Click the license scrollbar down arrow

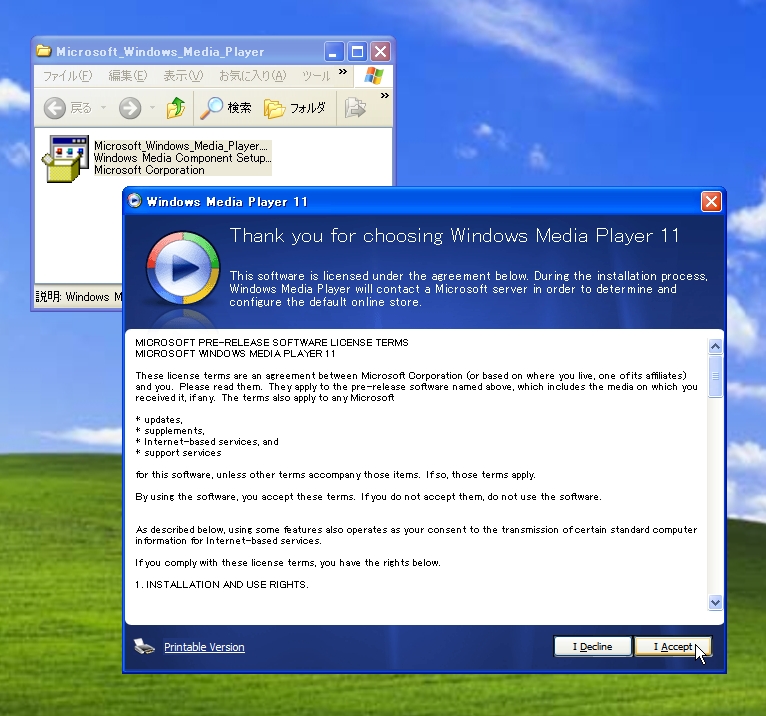[x=715, y=602]
